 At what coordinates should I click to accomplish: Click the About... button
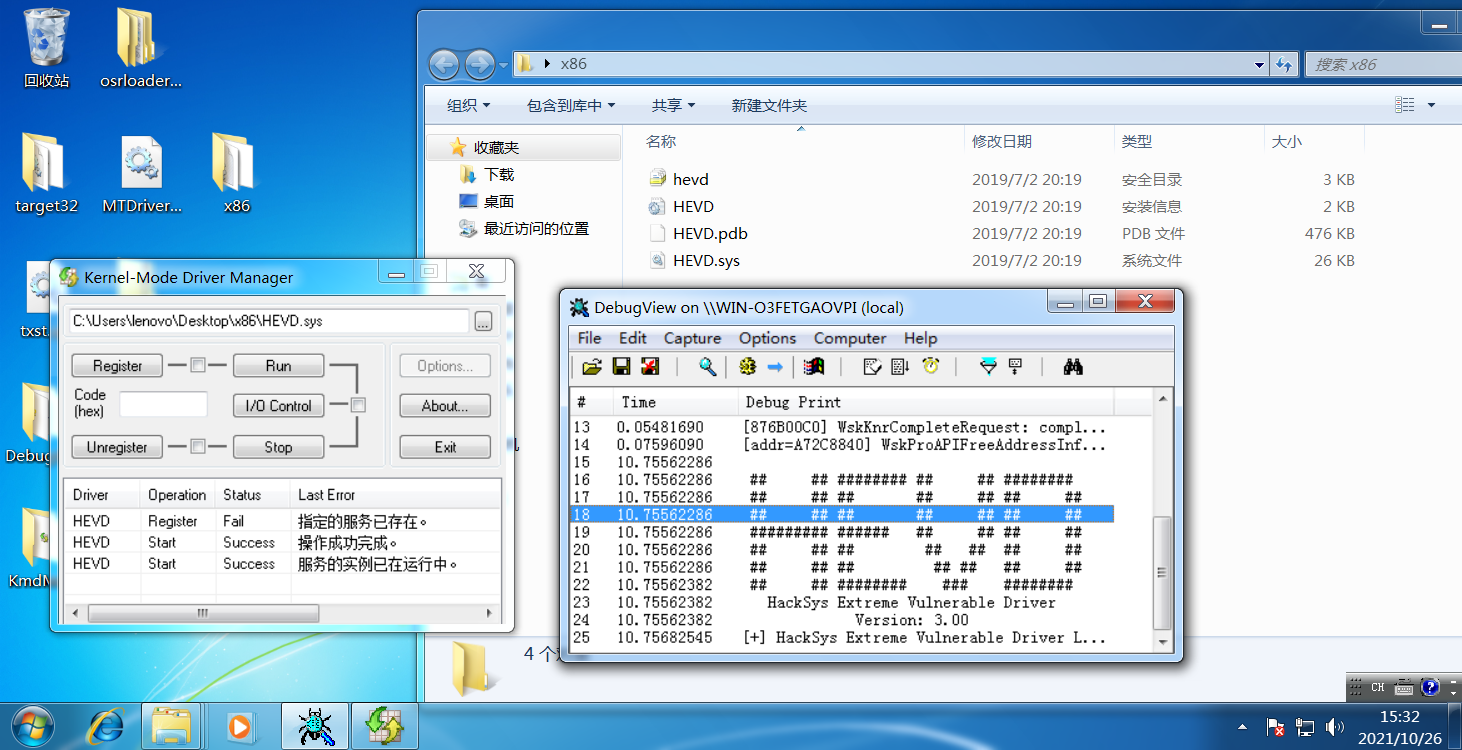click(x=445, y=406)
